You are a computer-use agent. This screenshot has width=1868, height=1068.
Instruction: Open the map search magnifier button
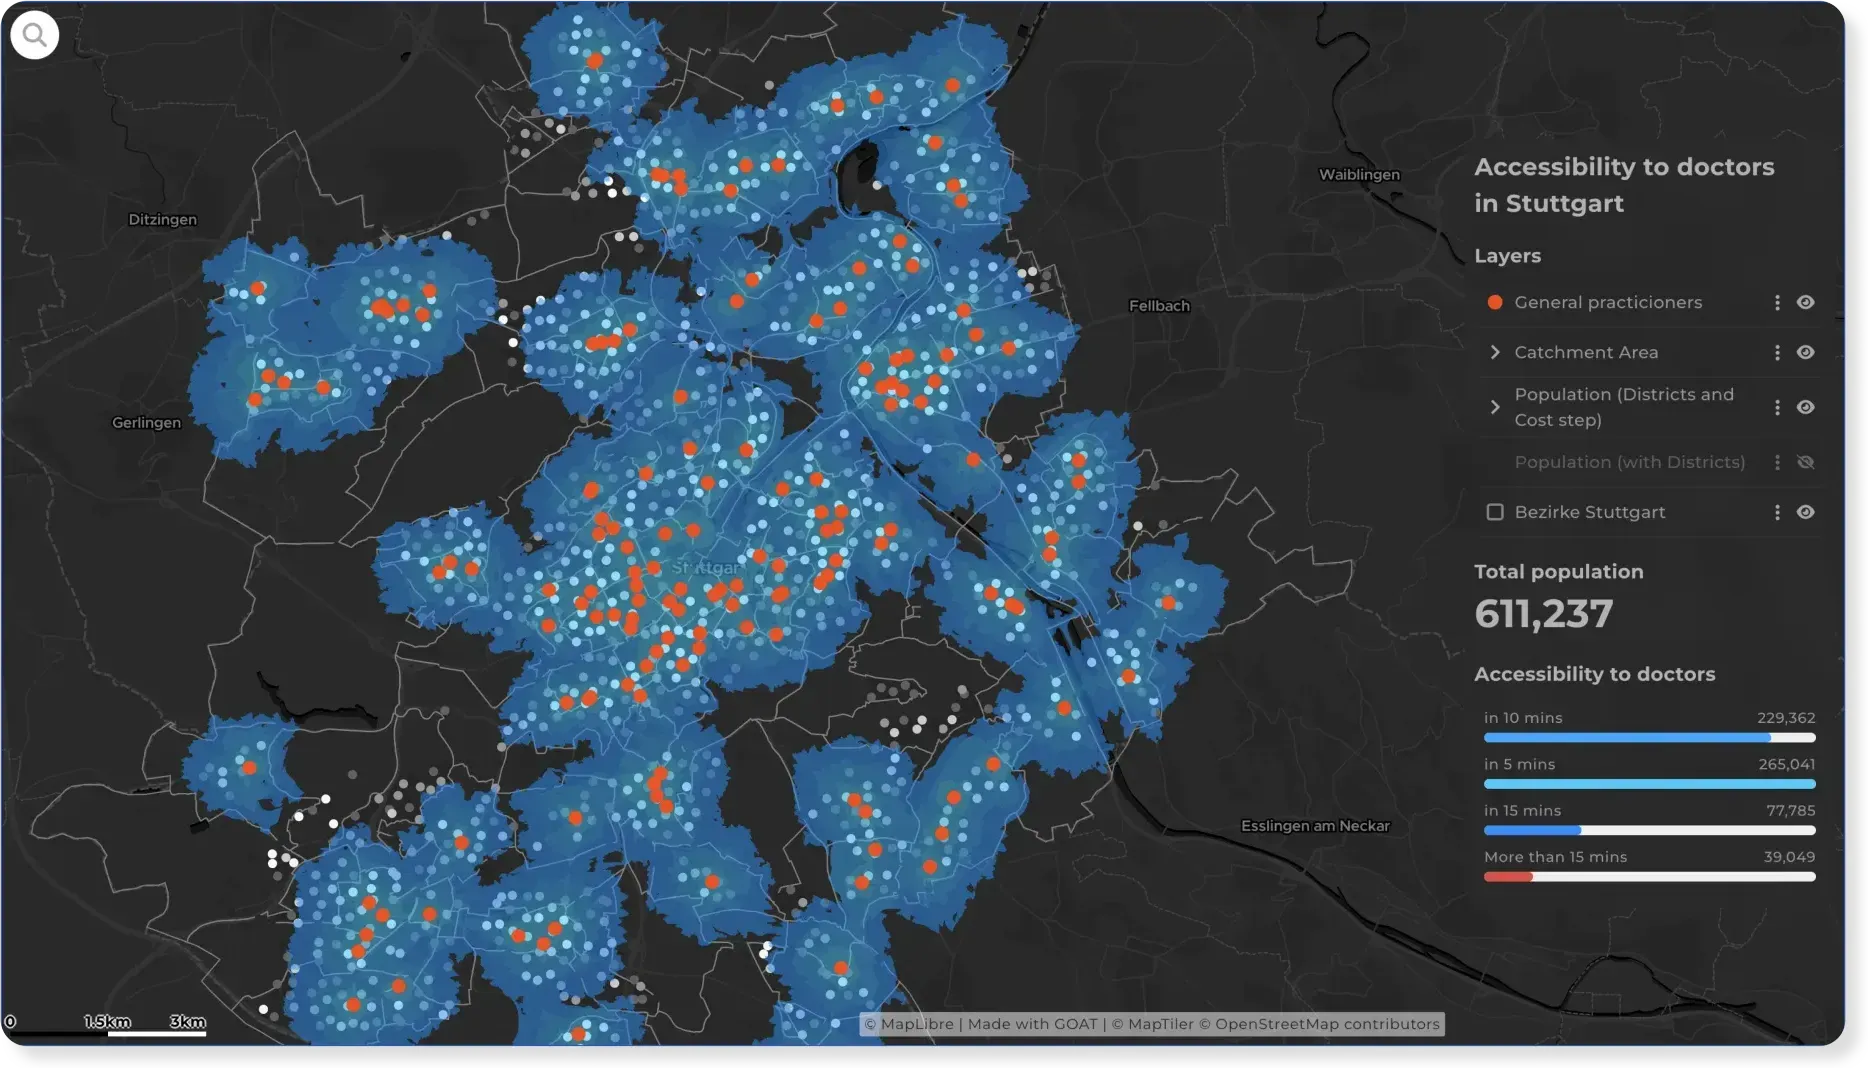tap(35, 35)
